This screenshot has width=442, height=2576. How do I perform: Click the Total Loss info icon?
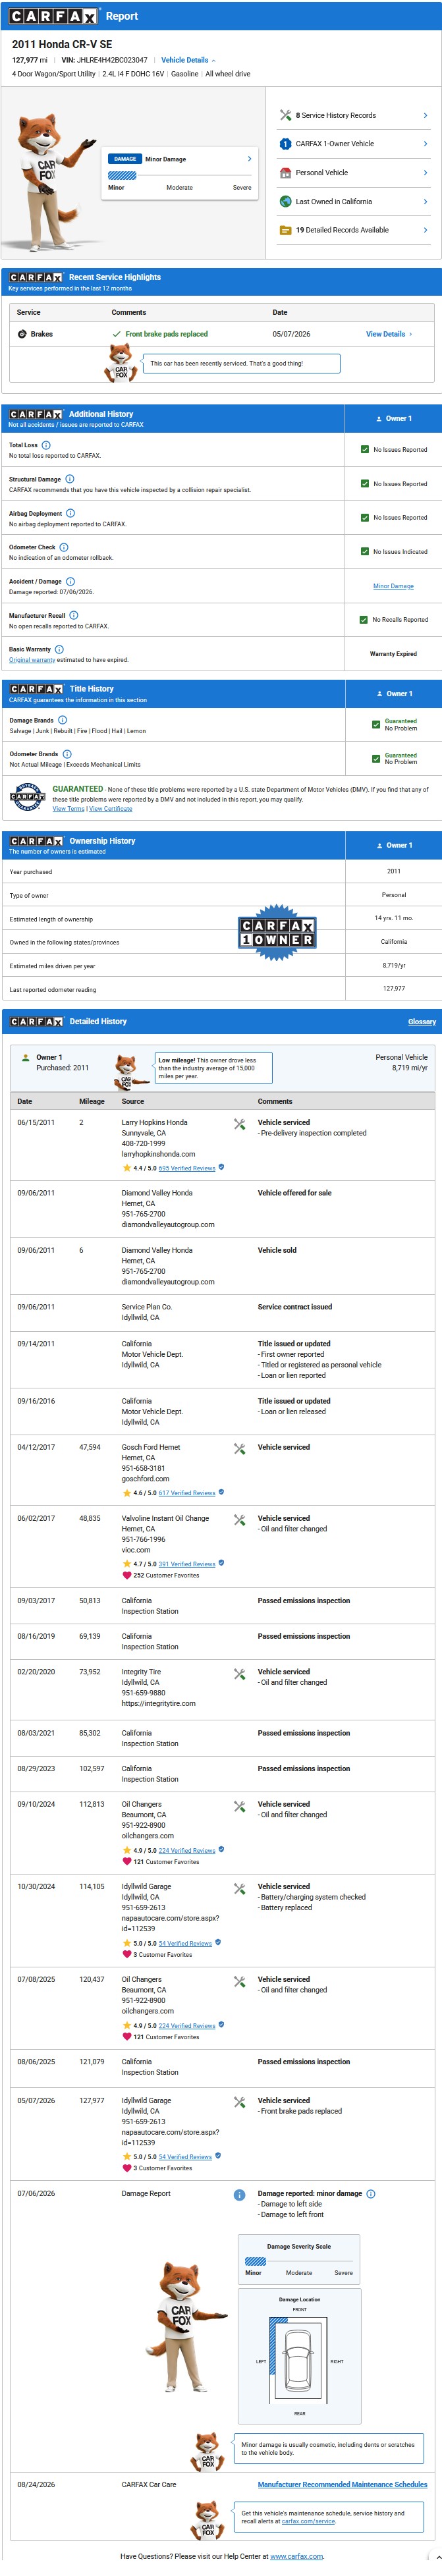coord(46,445)
